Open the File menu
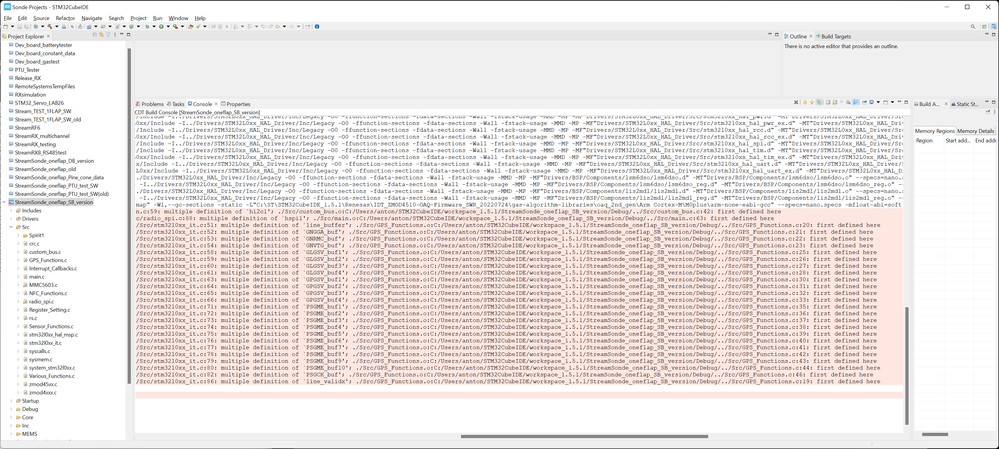Viewport: 999px width, 449px height. click(8, 18)
